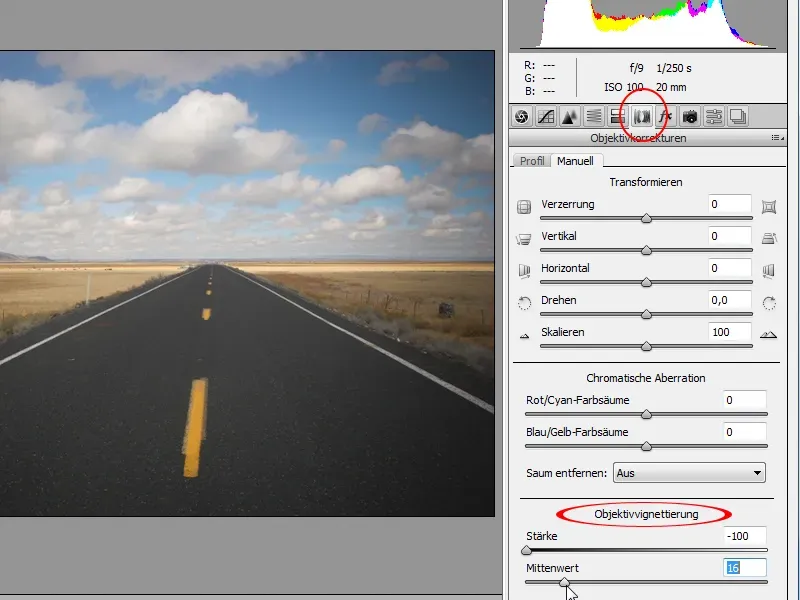Select the Manuell tab
Screen dimensions: 800x600
point(576,161)
